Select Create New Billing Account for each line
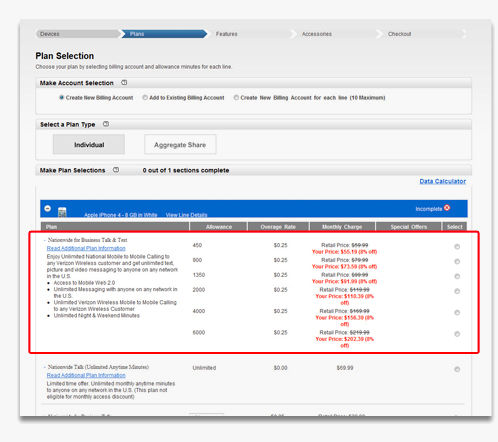This screenshot has width=498, height=442. (x=236, y=98)
